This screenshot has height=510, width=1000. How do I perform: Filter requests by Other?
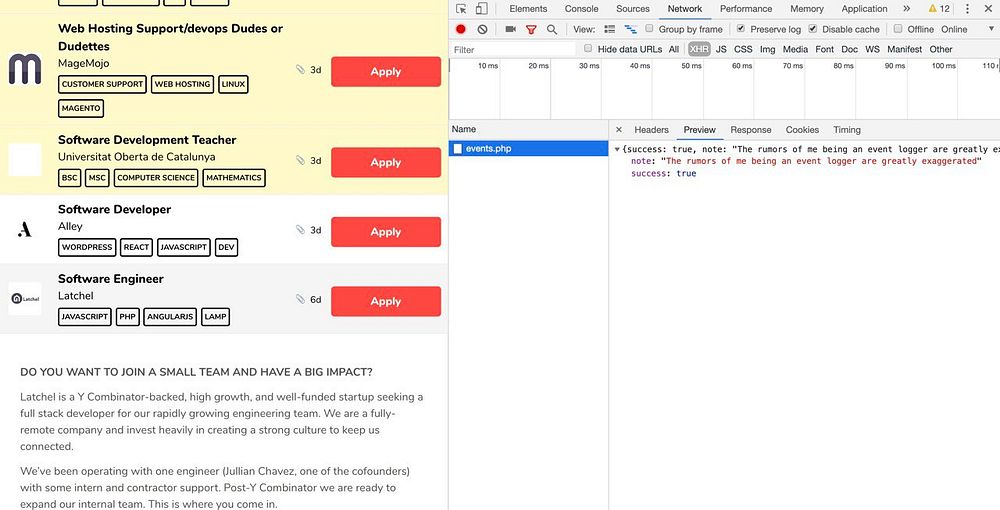click(941, 49)
